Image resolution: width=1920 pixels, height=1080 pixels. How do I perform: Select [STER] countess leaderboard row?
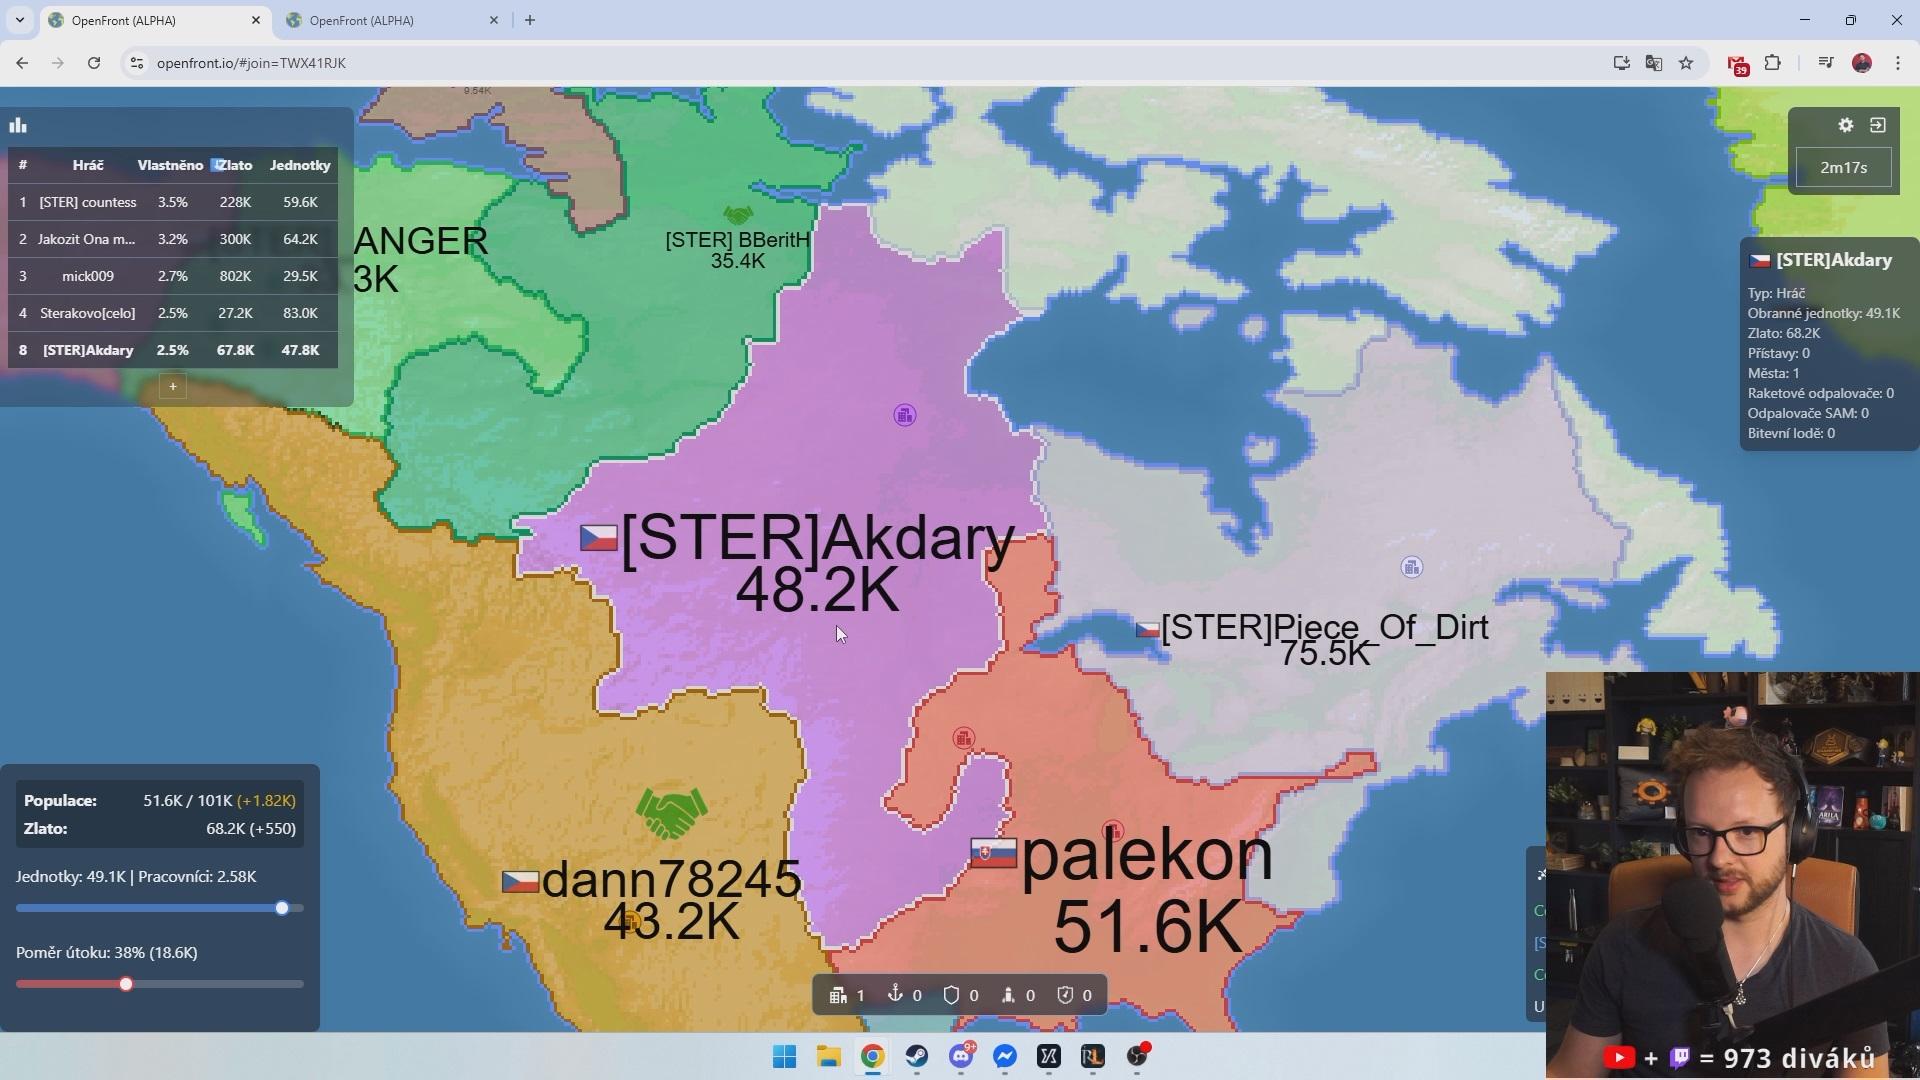(x=173, y=202)
